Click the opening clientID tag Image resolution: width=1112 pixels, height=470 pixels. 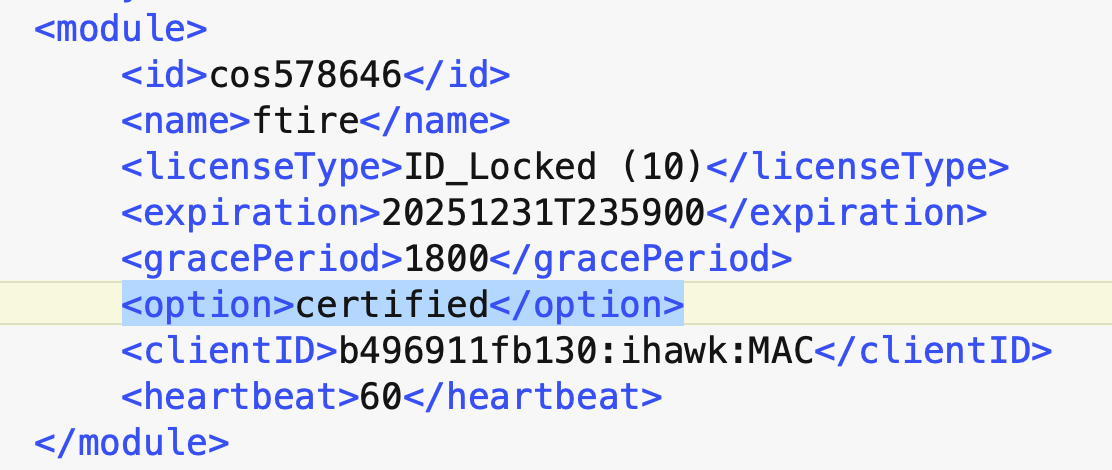point(230,351)
